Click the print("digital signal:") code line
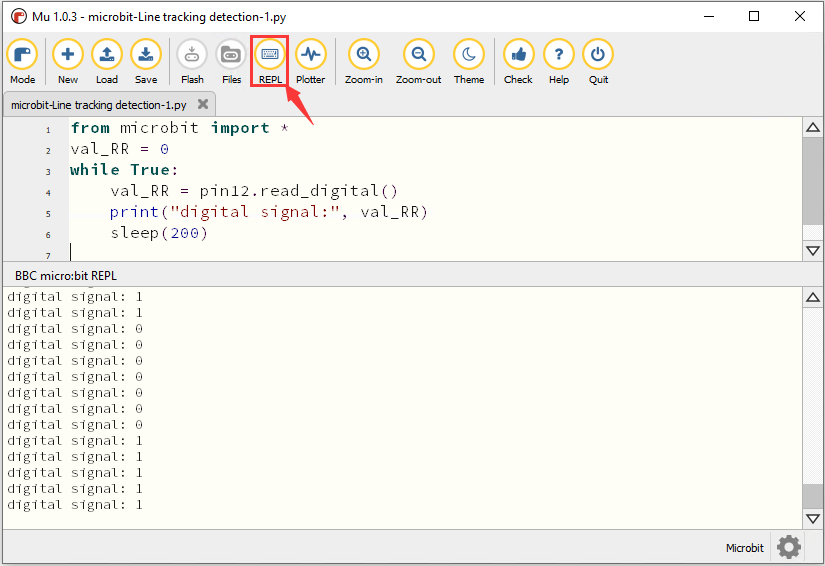The height and width of the screenshot is (566, 825). point(269,212)
